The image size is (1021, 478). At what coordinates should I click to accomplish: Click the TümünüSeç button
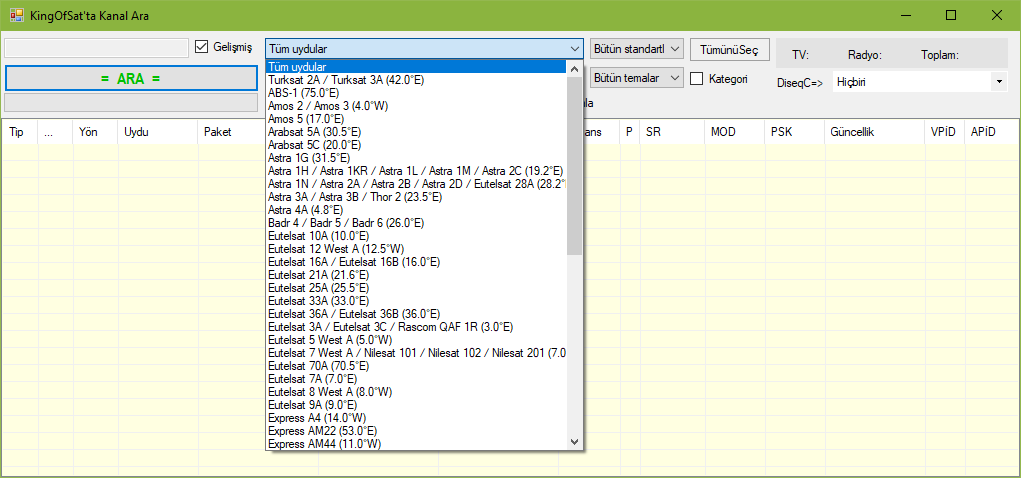coord(729,49)
